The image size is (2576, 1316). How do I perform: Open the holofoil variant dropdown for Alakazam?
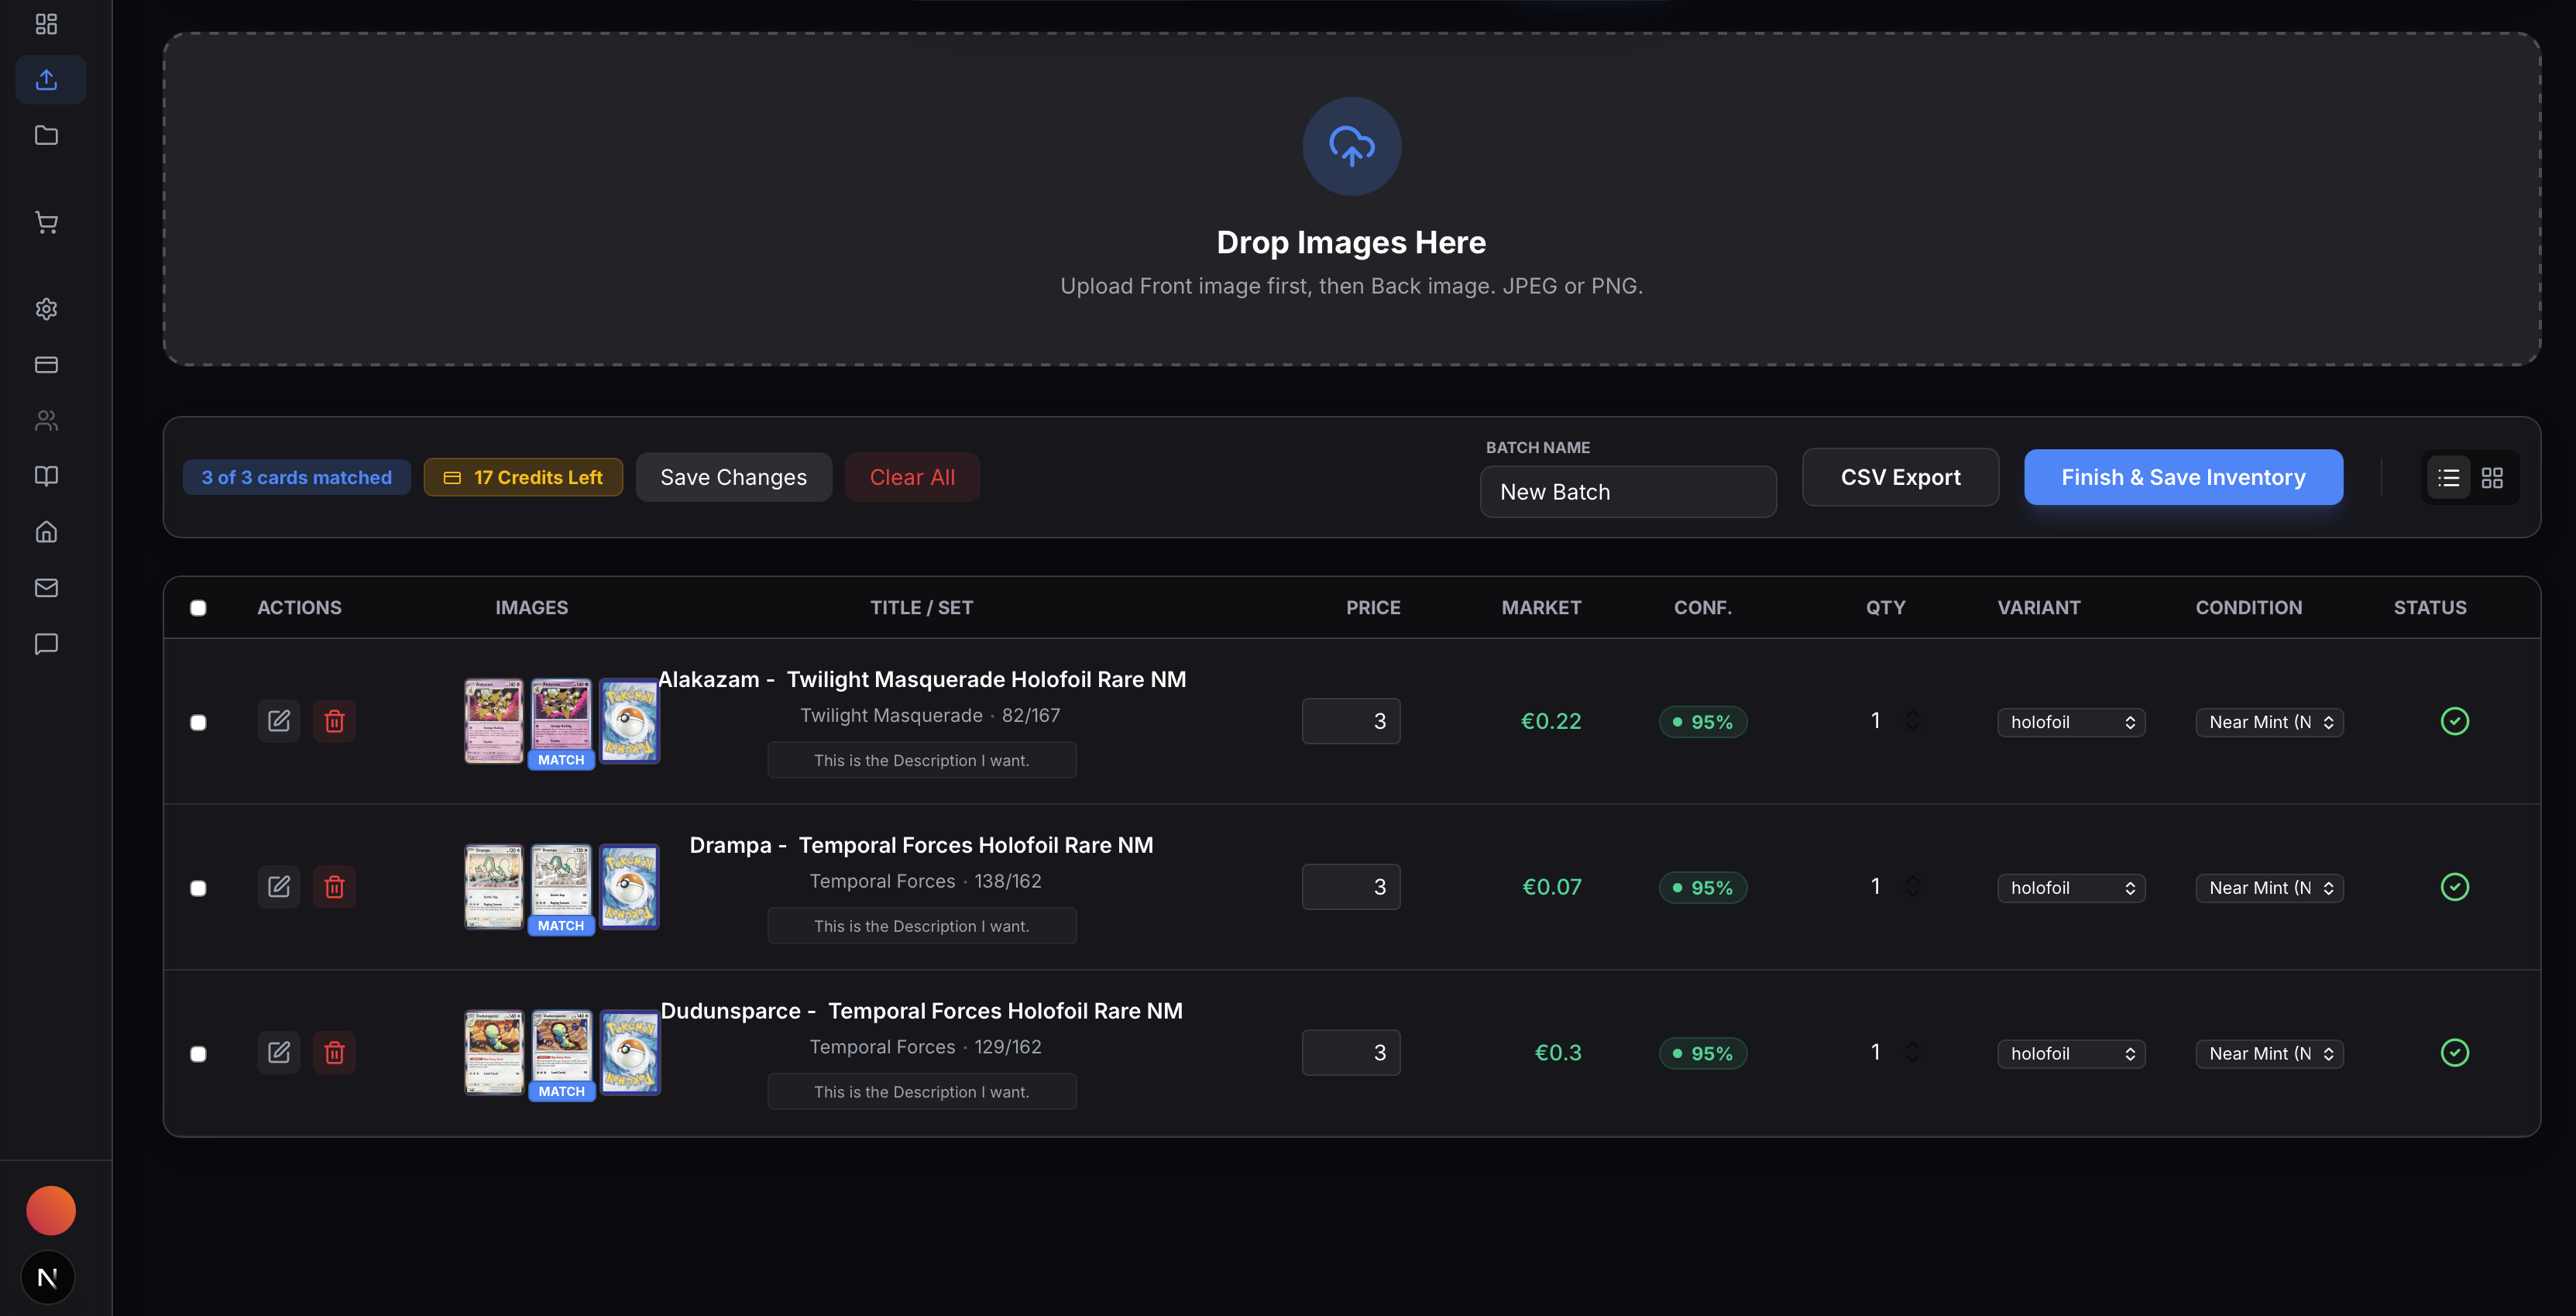tap(2071, 722)
